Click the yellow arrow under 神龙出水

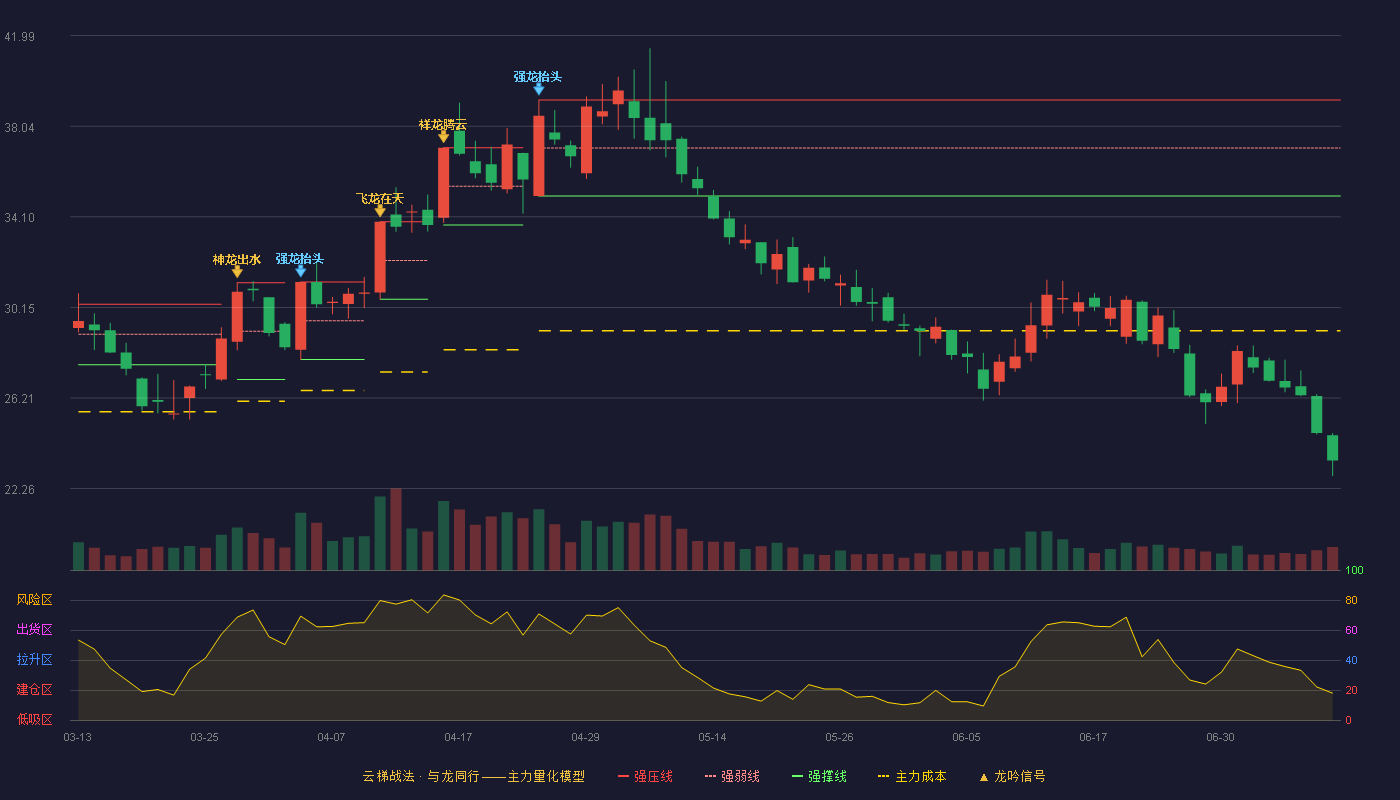coord(237,271)
